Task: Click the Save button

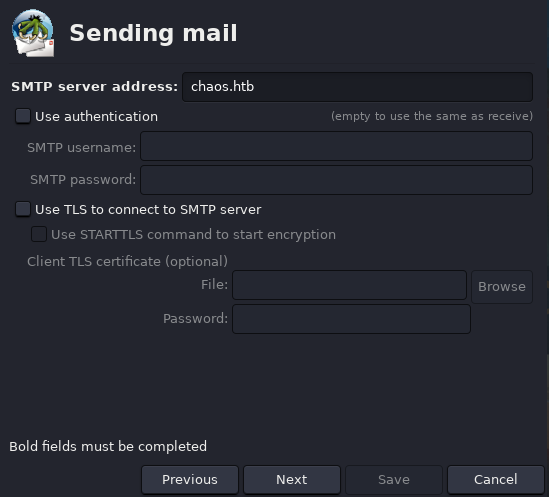Action: coord(394,479)
